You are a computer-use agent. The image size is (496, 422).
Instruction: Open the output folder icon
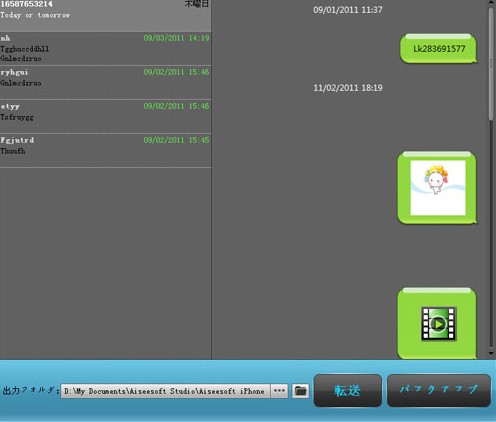tap(300, 391)
